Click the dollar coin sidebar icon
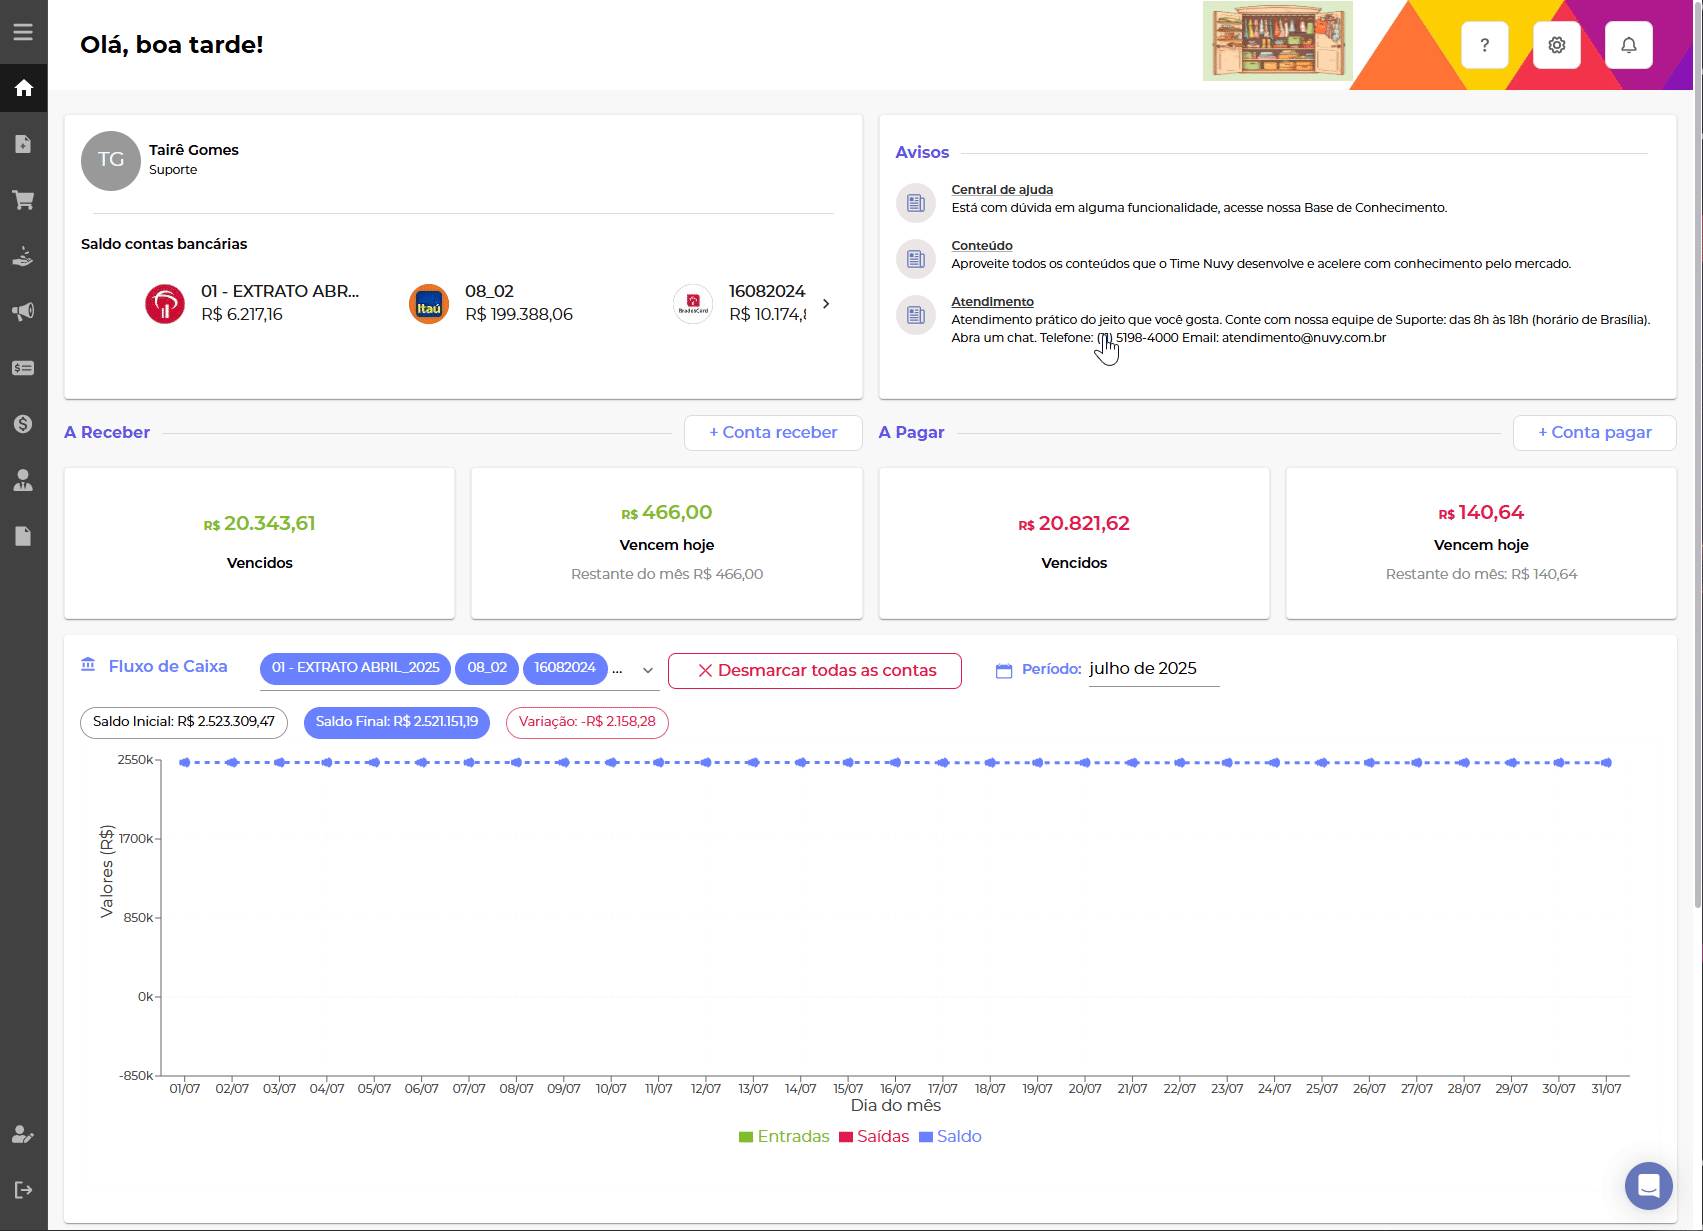Screen dimensions: 1703x1231 [23, 424]
